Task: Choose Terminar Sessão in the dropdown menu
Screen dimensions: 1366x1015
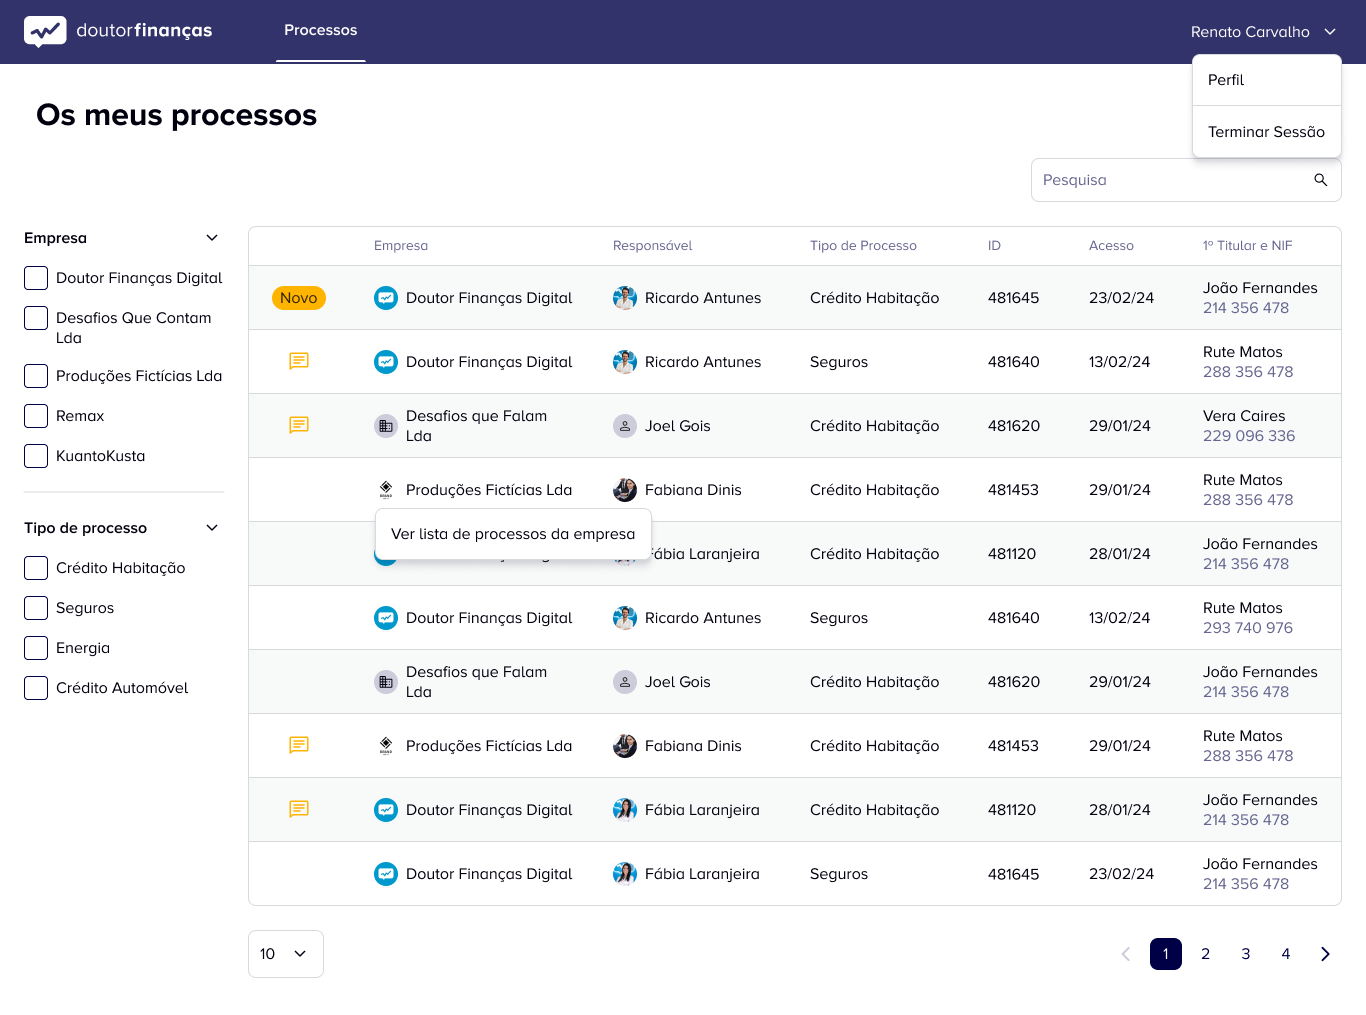Action: tap(1266, 132)
